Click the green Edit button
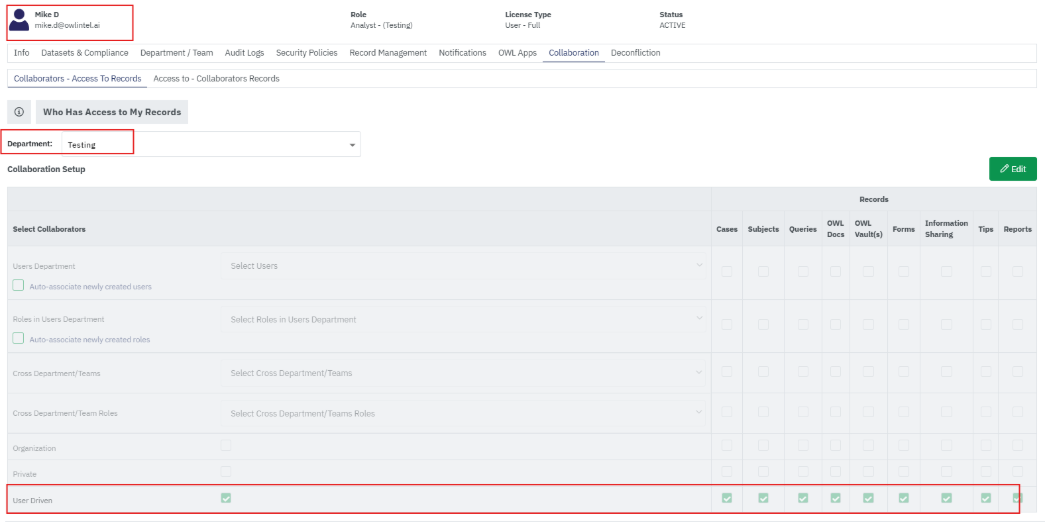The height and width of the screenshot is (522, 1045). (x=1012, y=169)
